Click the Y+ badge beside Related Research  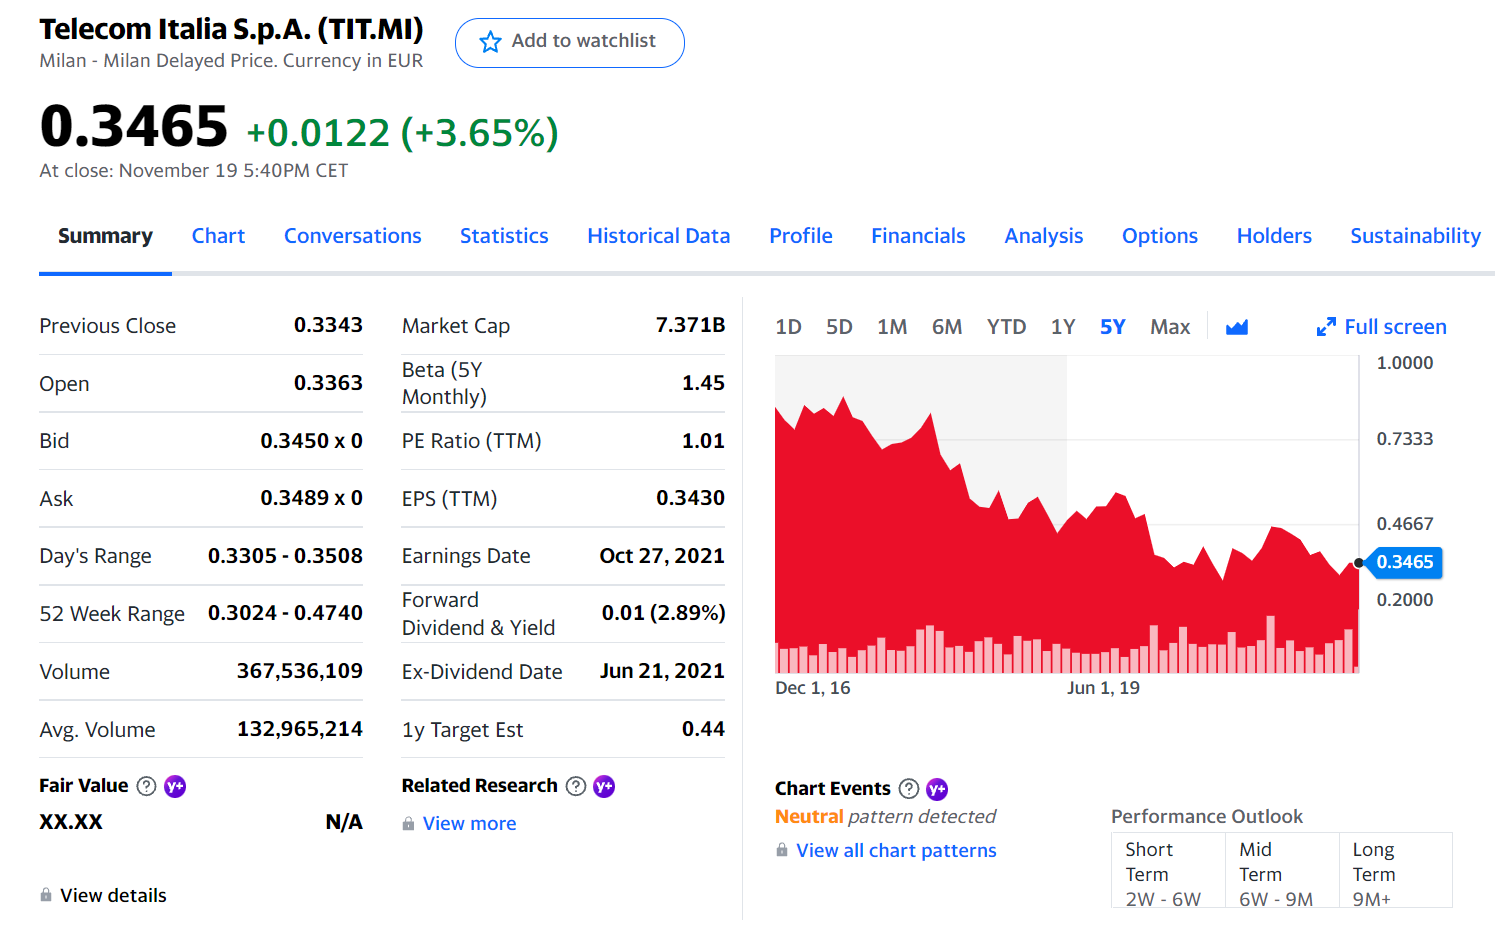(x=604, y=786)
